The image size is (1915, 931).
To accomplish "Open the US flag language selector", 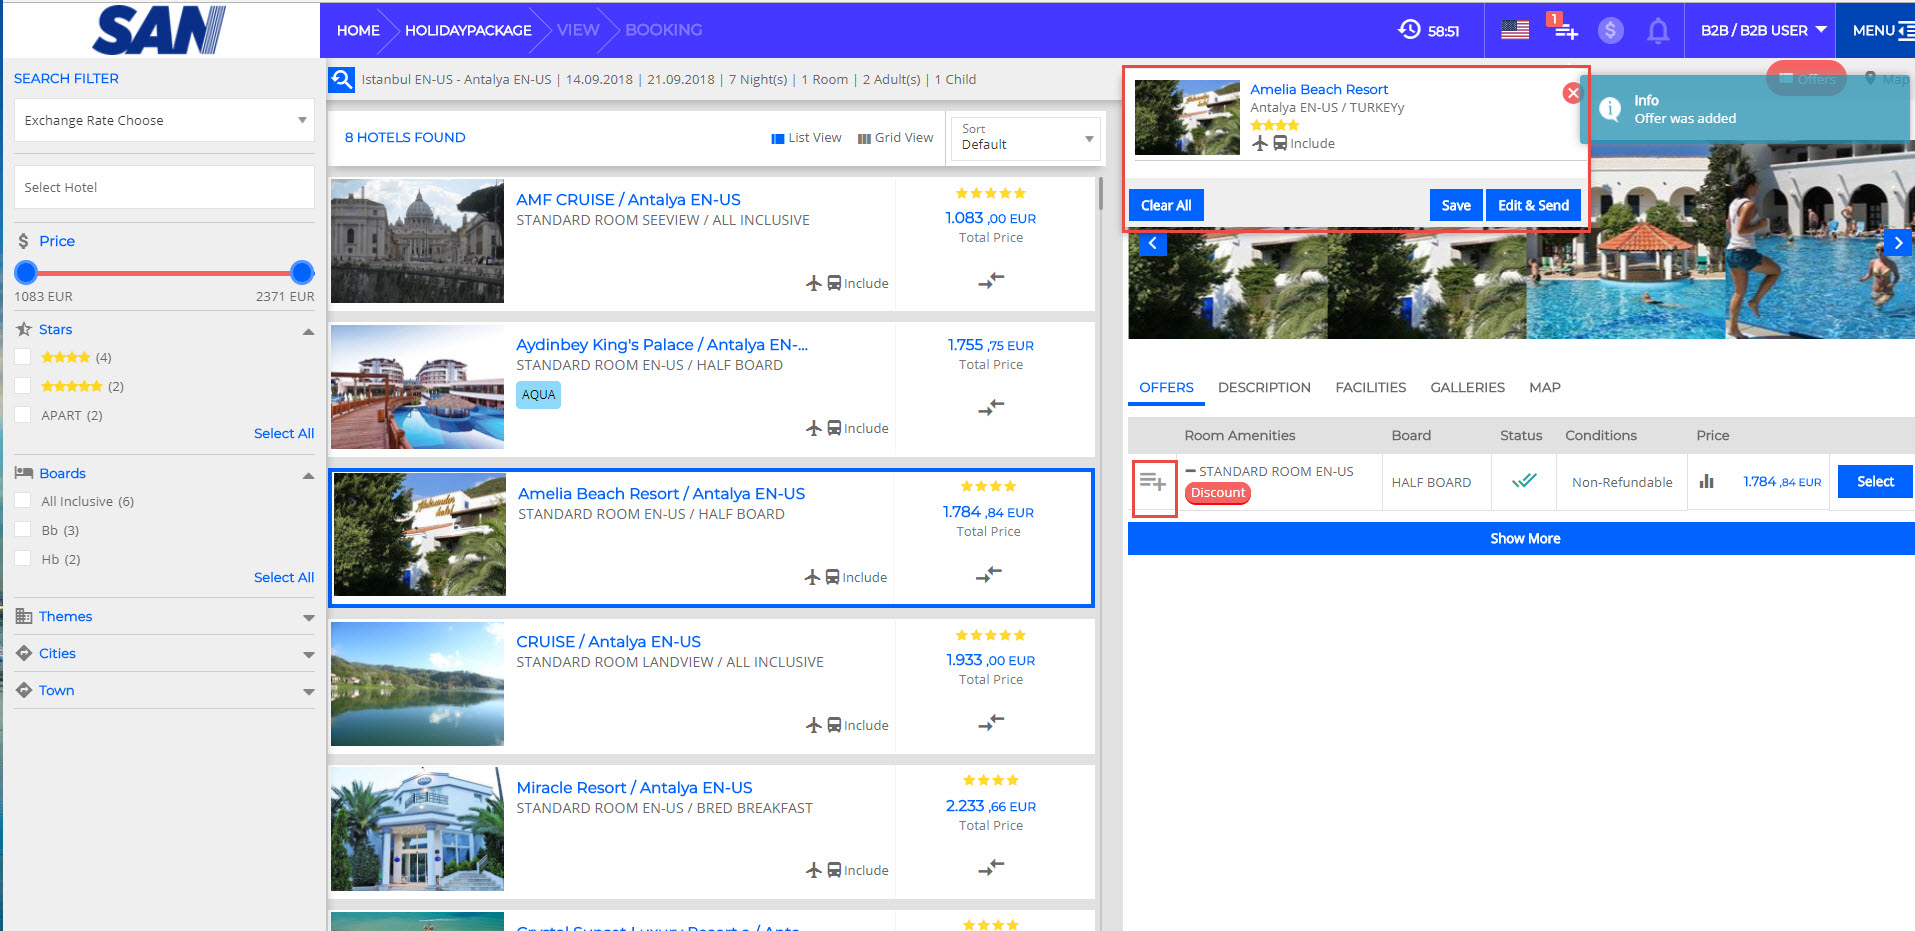I will point(1515,30).
